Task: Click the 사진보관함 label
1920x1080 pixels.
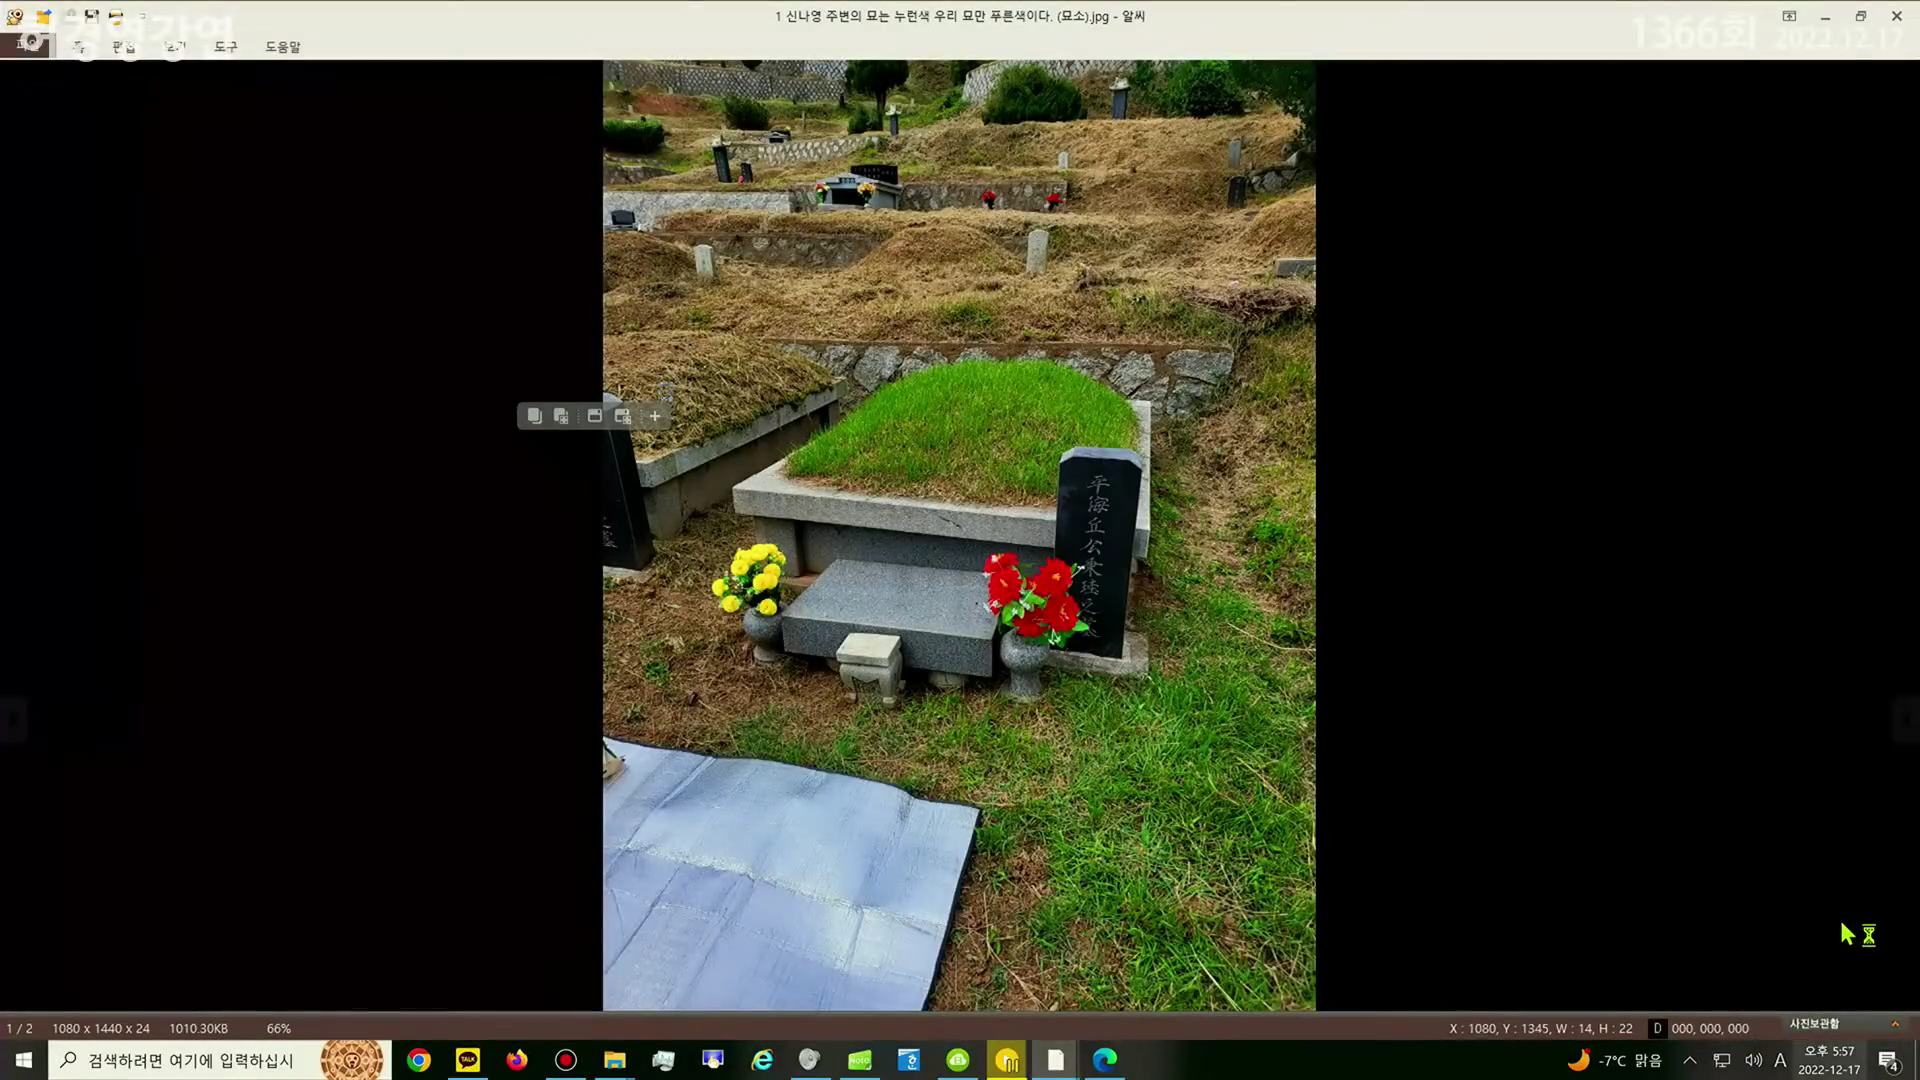Action: [x=1814, y=1024]
